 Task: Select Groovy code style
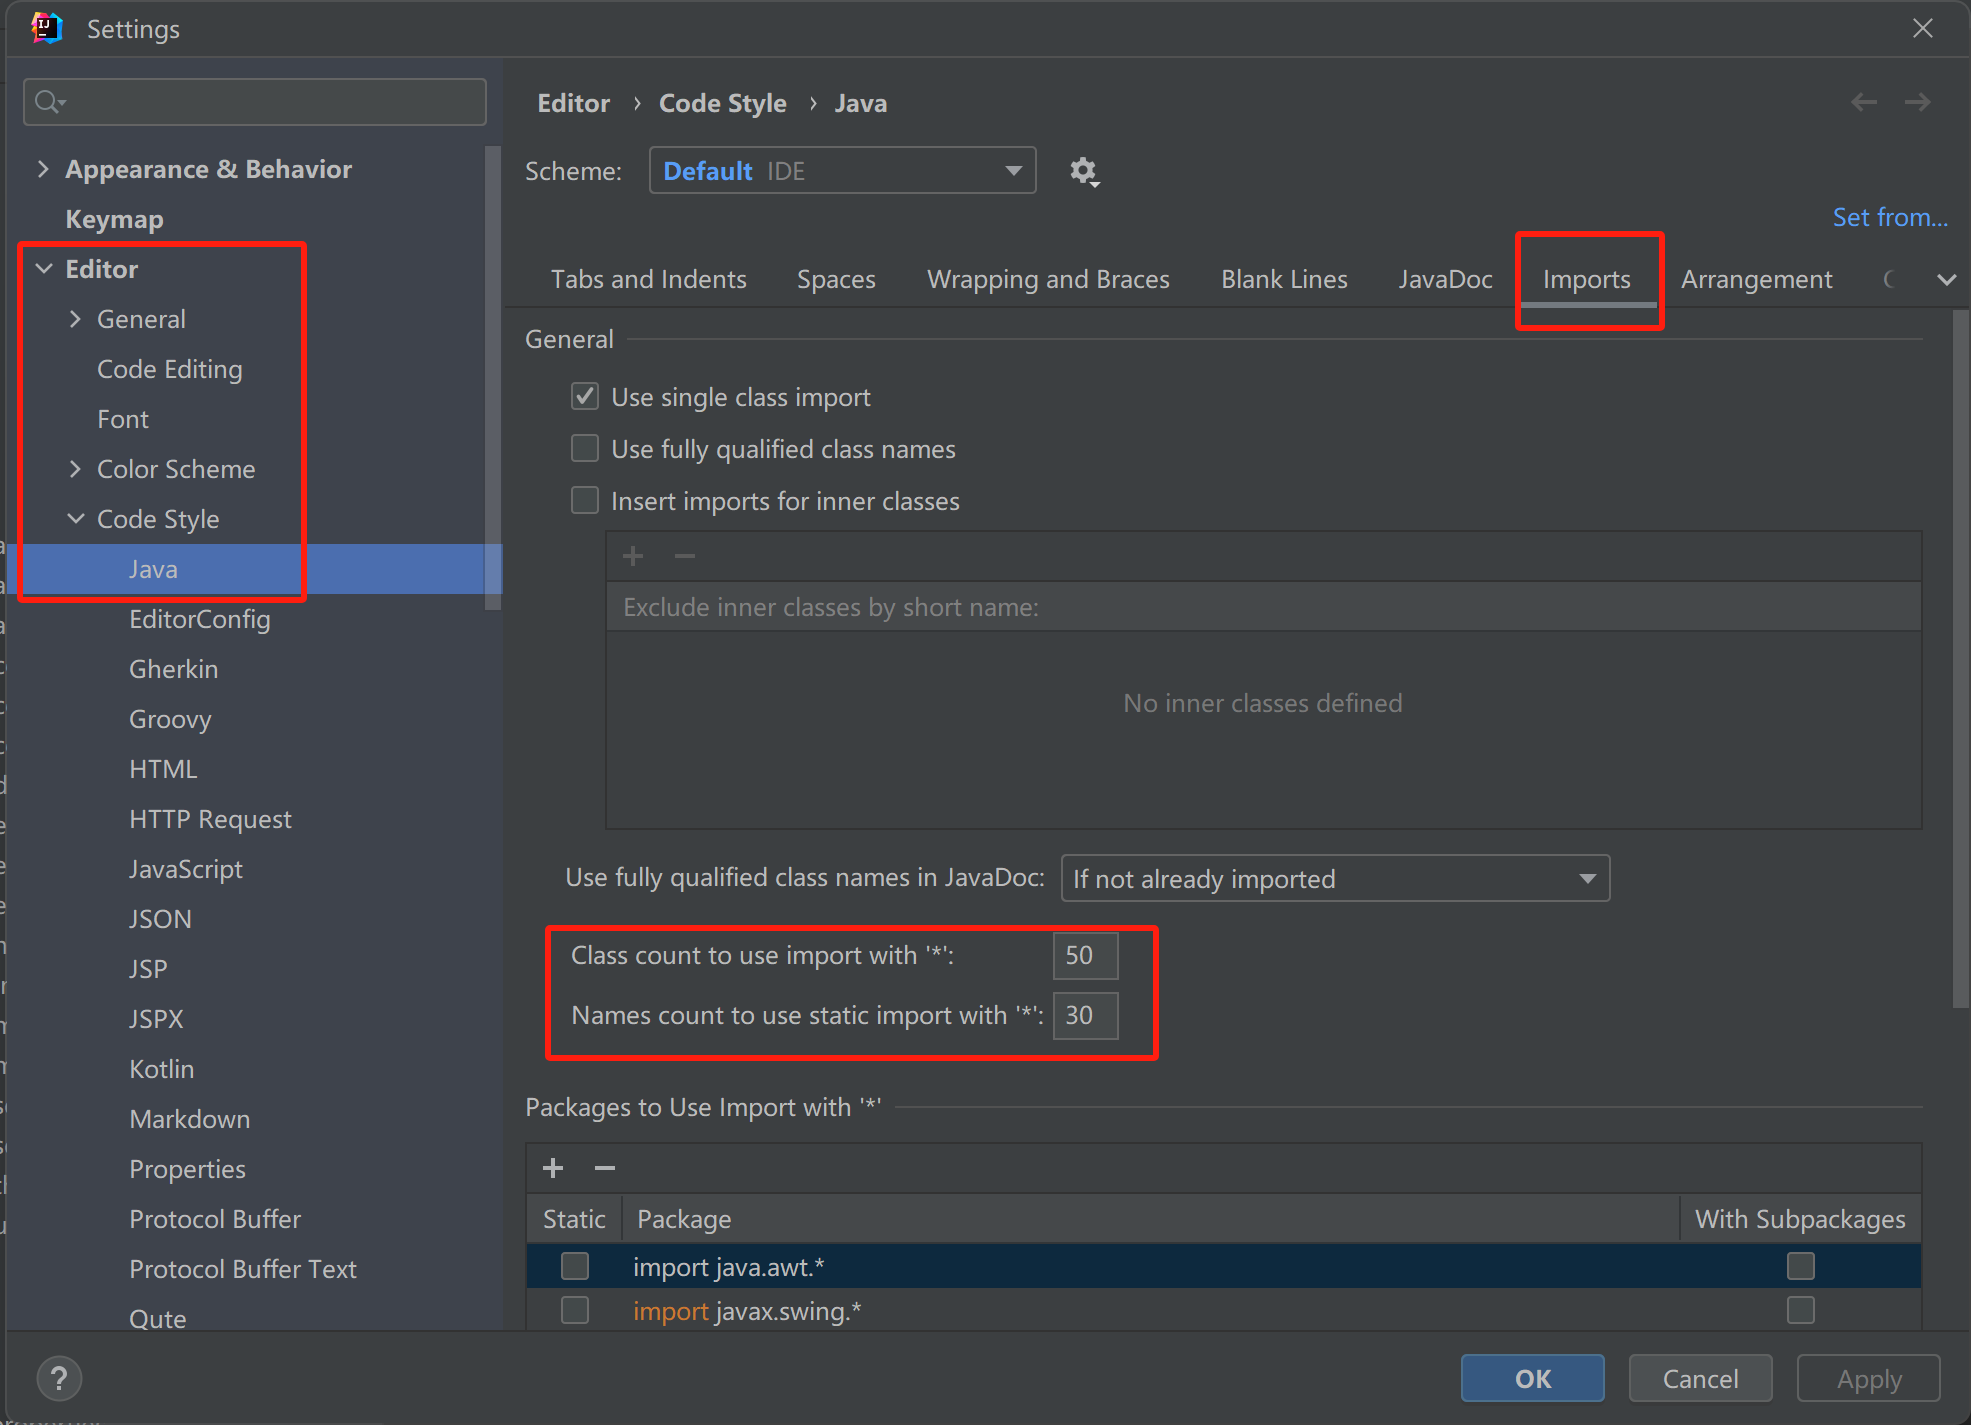pyautogui.click(x=170, y=719)
